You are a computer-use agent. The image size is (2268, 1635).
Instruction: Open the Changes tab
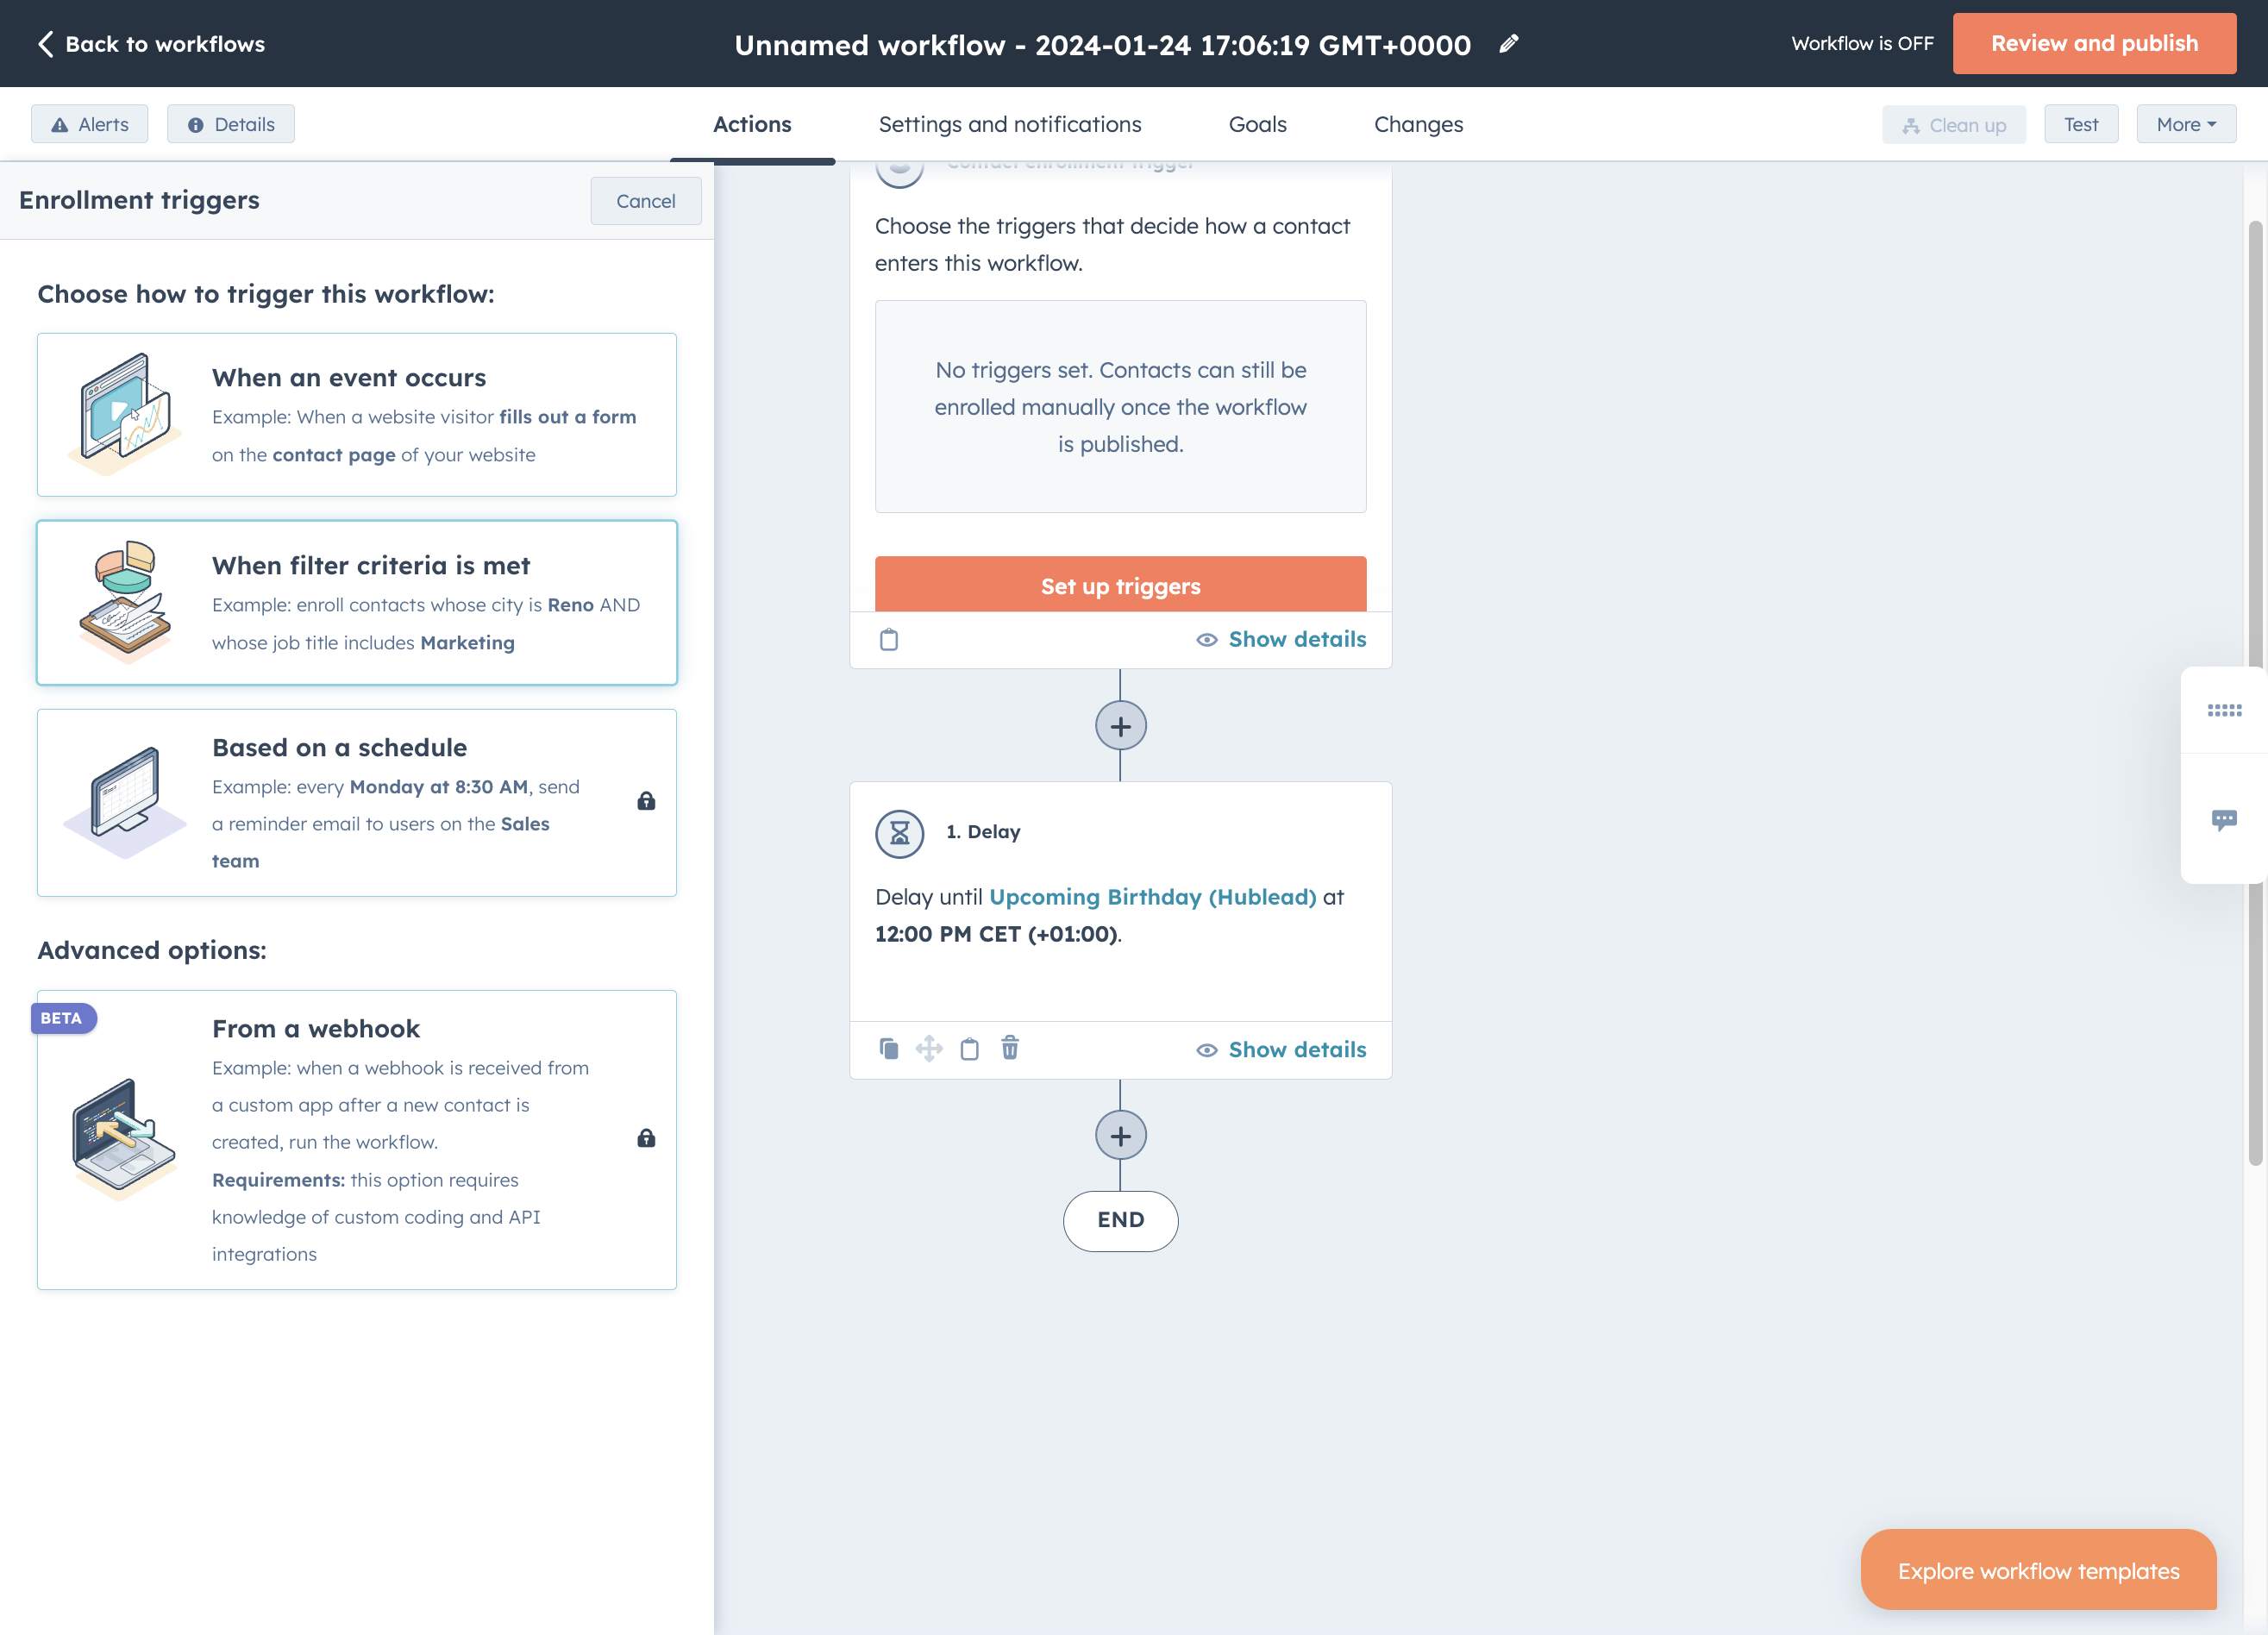click(x=1418, y=124)
